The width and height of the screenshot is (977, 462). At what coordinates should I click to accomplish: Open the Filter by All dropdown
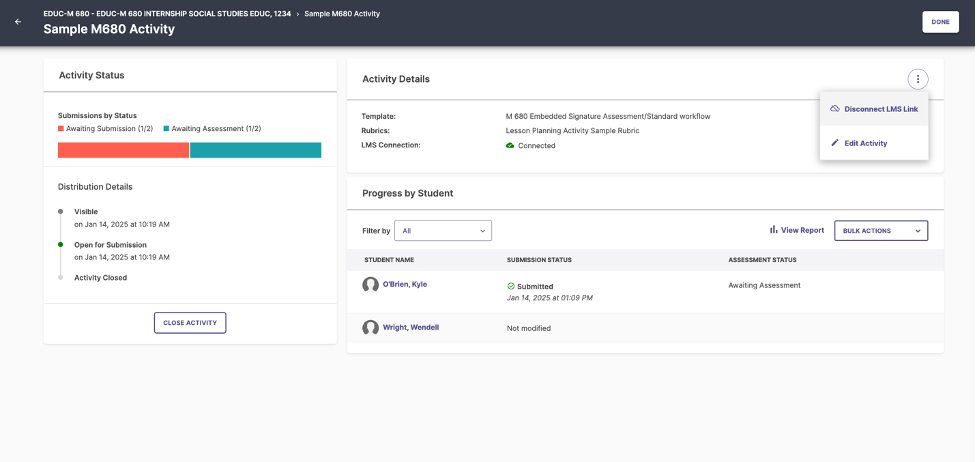(442, 231)
